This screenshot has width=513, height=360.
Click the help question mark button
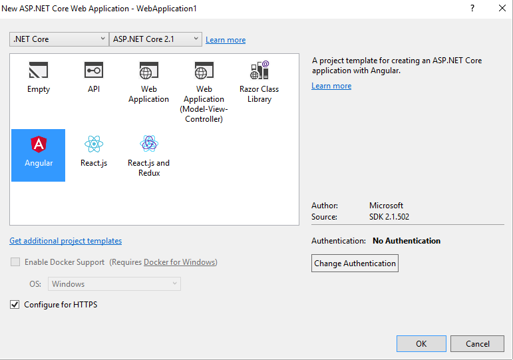coord(472,8)
